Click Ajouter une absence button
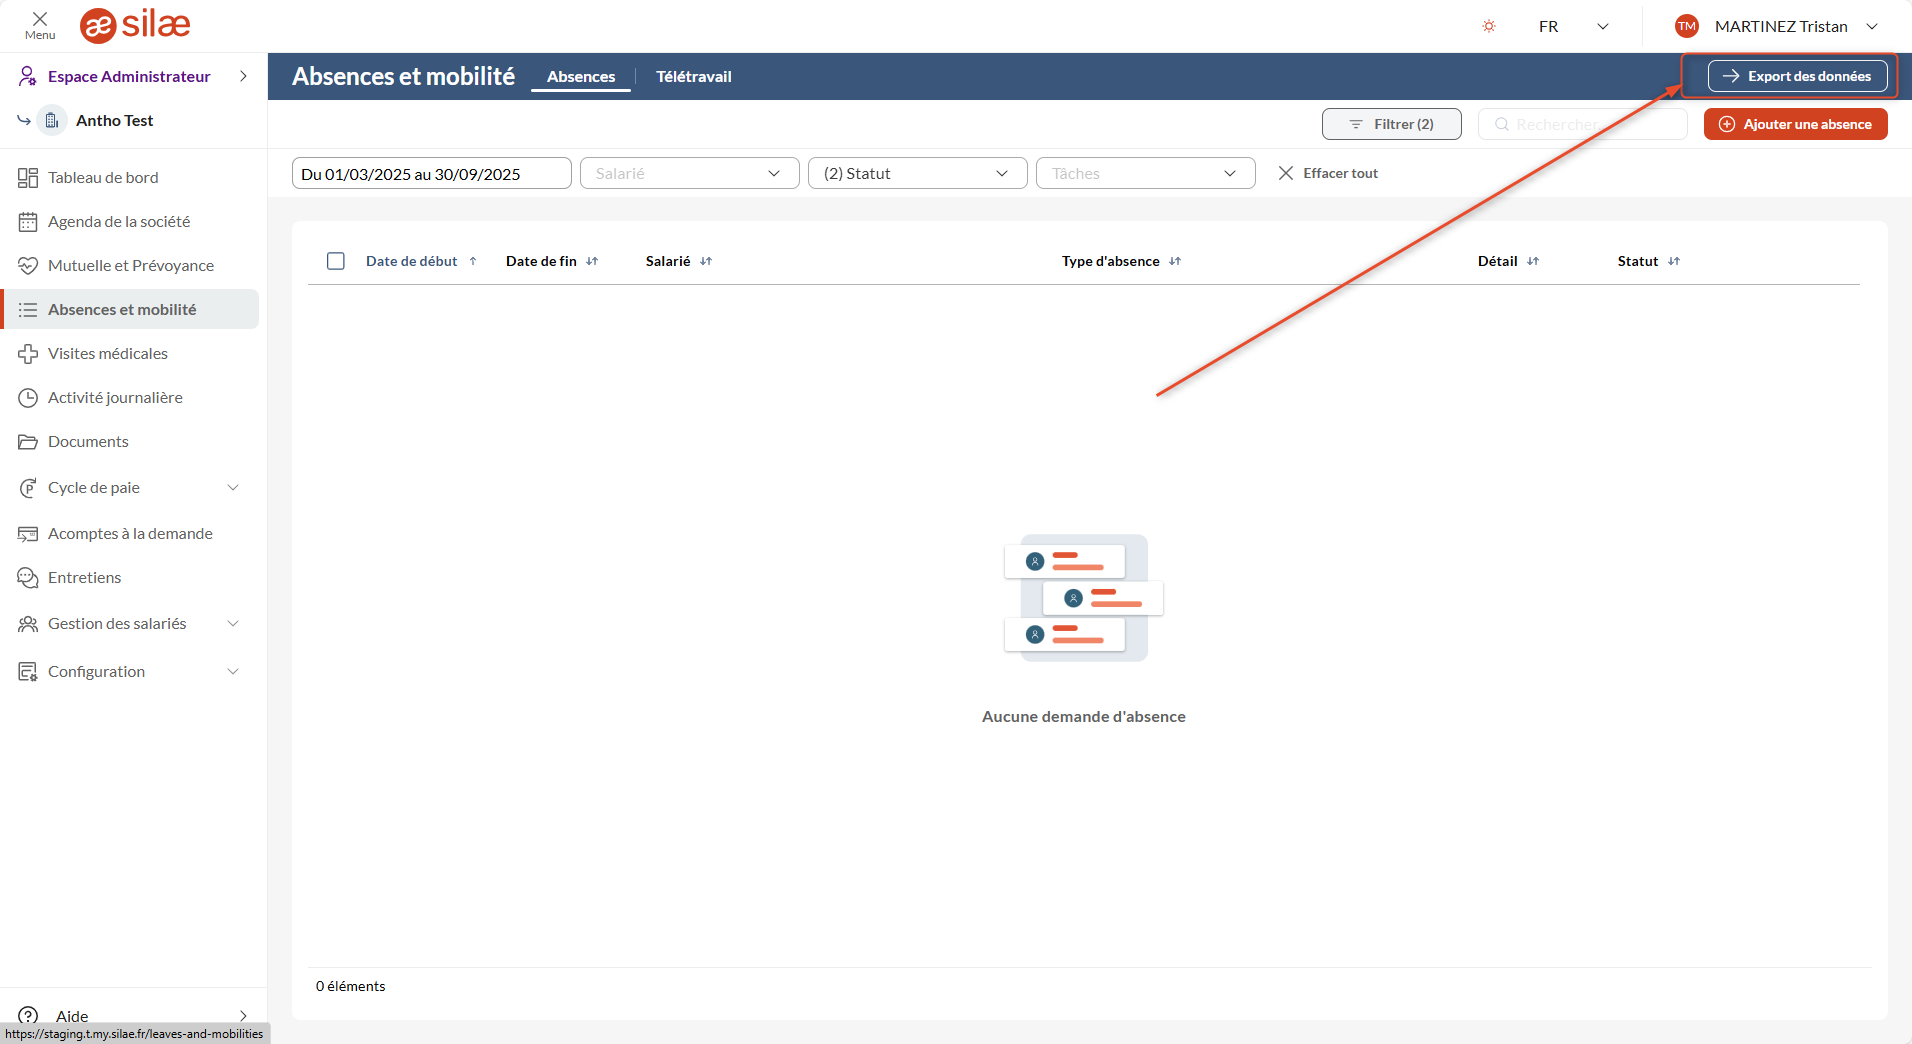 [1795, 124]
